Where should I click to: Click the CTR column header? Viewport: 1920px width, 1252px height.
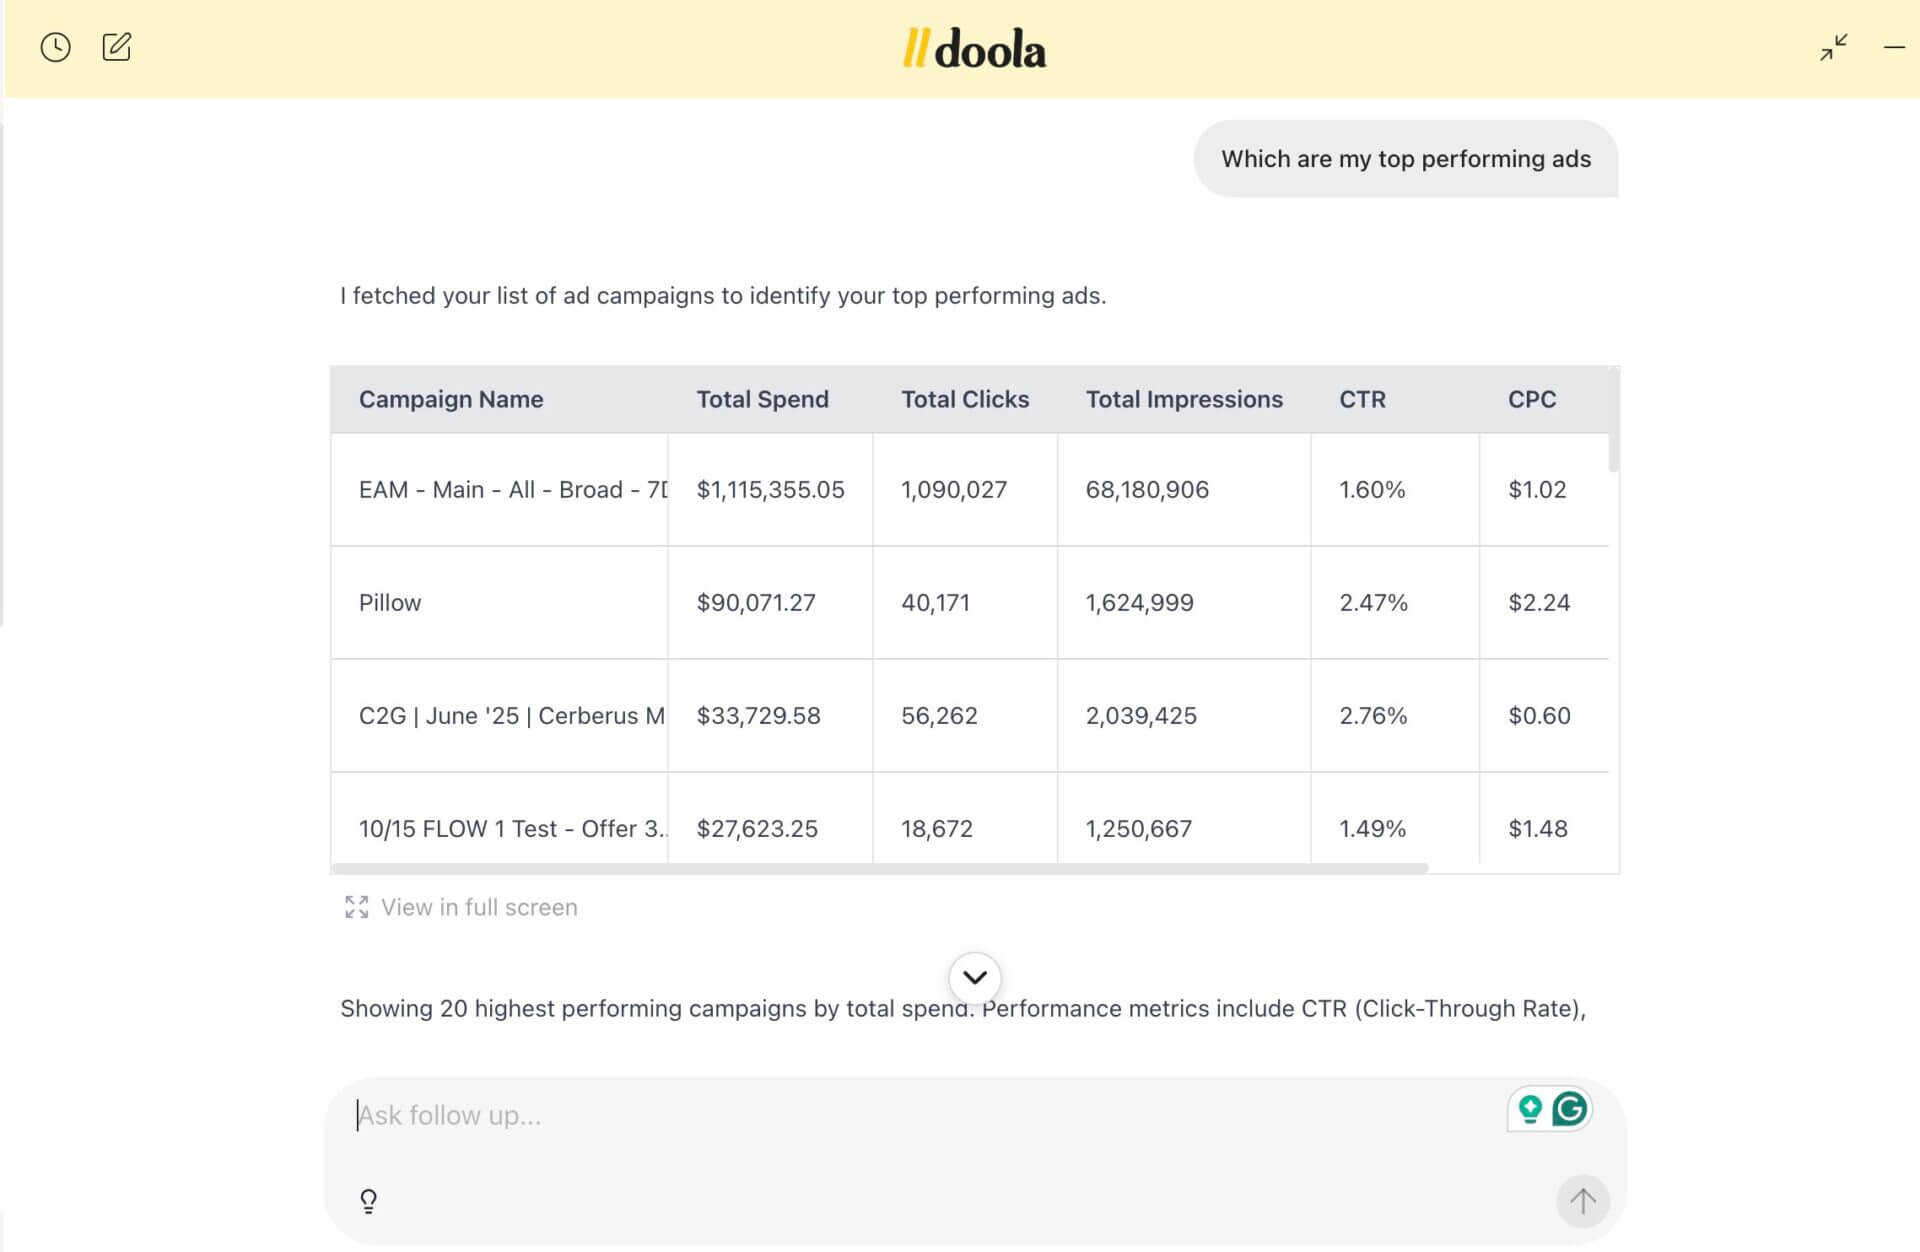coord(1362,399)
